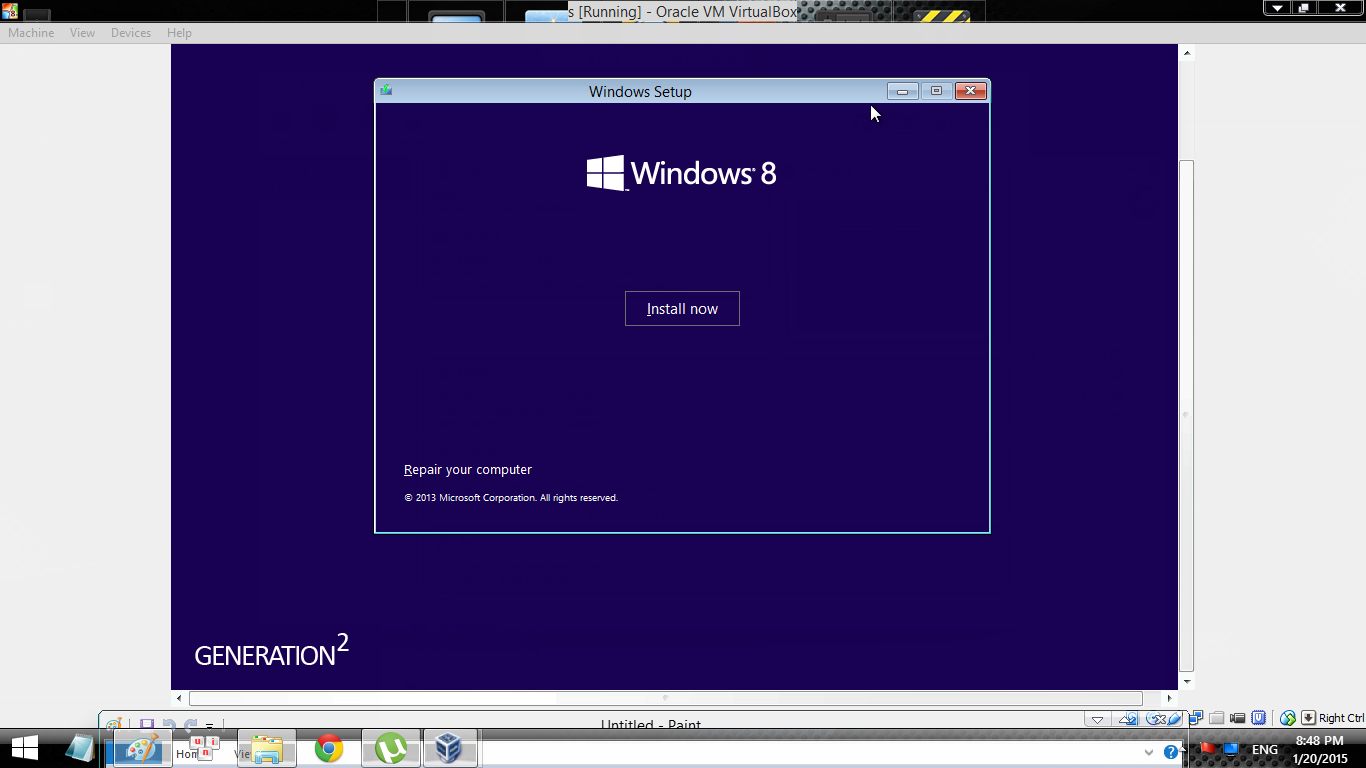Open the View menu in VirtualBox
1366x768 pixels.
coord(82,33)
